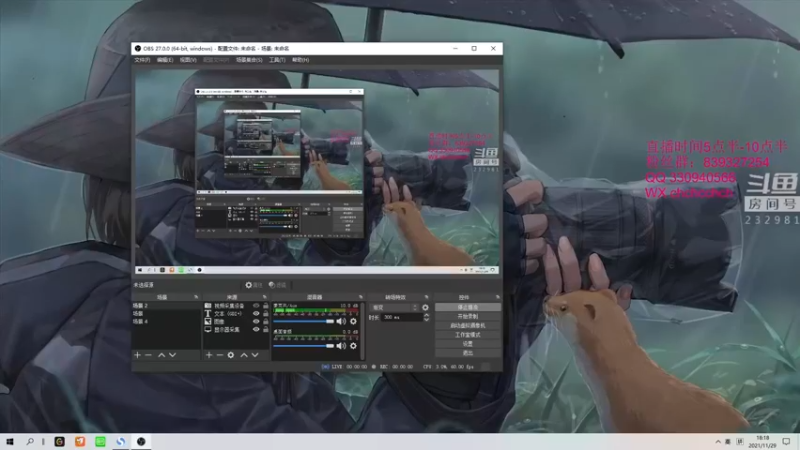
Task: Open the scene transition type dropdown
Action: point(394,308)
